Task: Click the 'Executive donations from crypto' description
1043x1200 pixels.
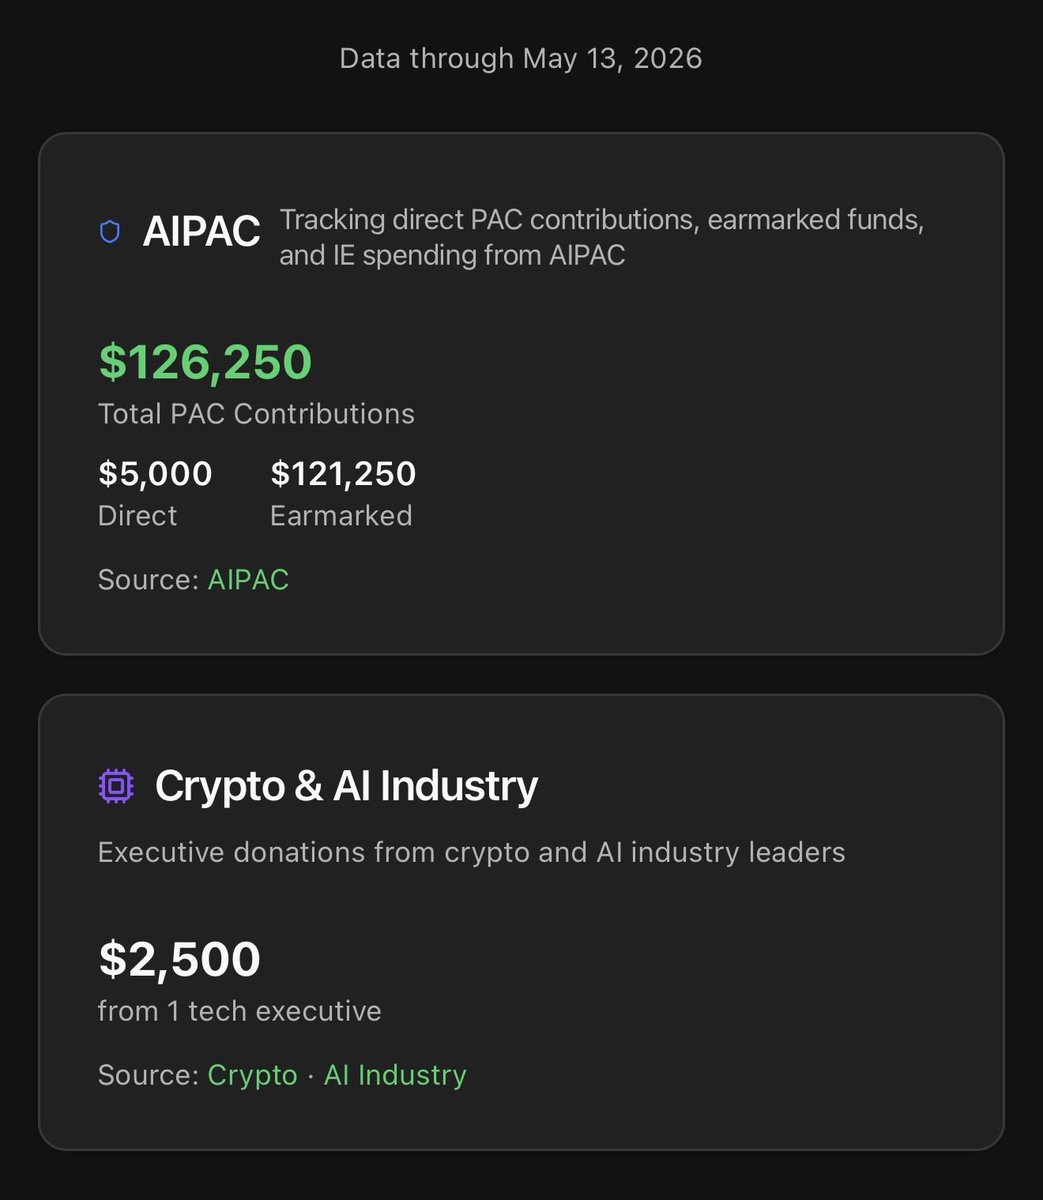Action: point(472,853)
